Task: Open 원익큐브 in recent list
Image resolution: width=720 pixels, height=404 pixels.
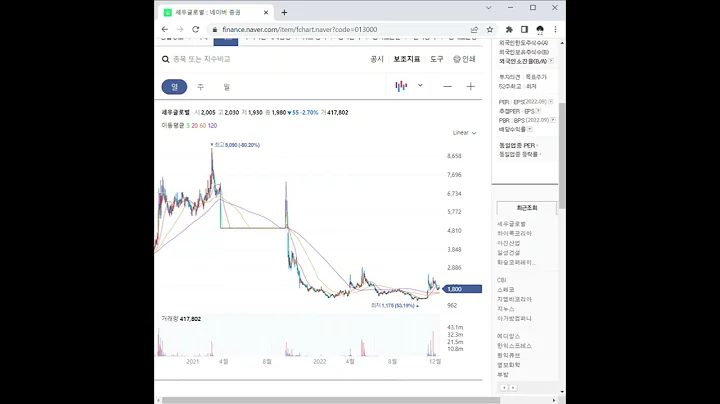Action: 508,355
